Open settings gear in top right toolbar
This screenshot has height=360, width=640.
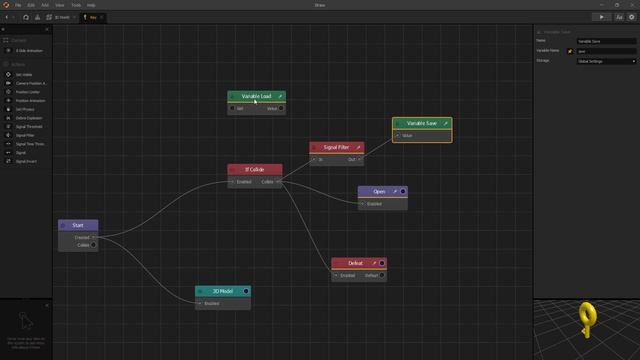[x=631, y=17]
